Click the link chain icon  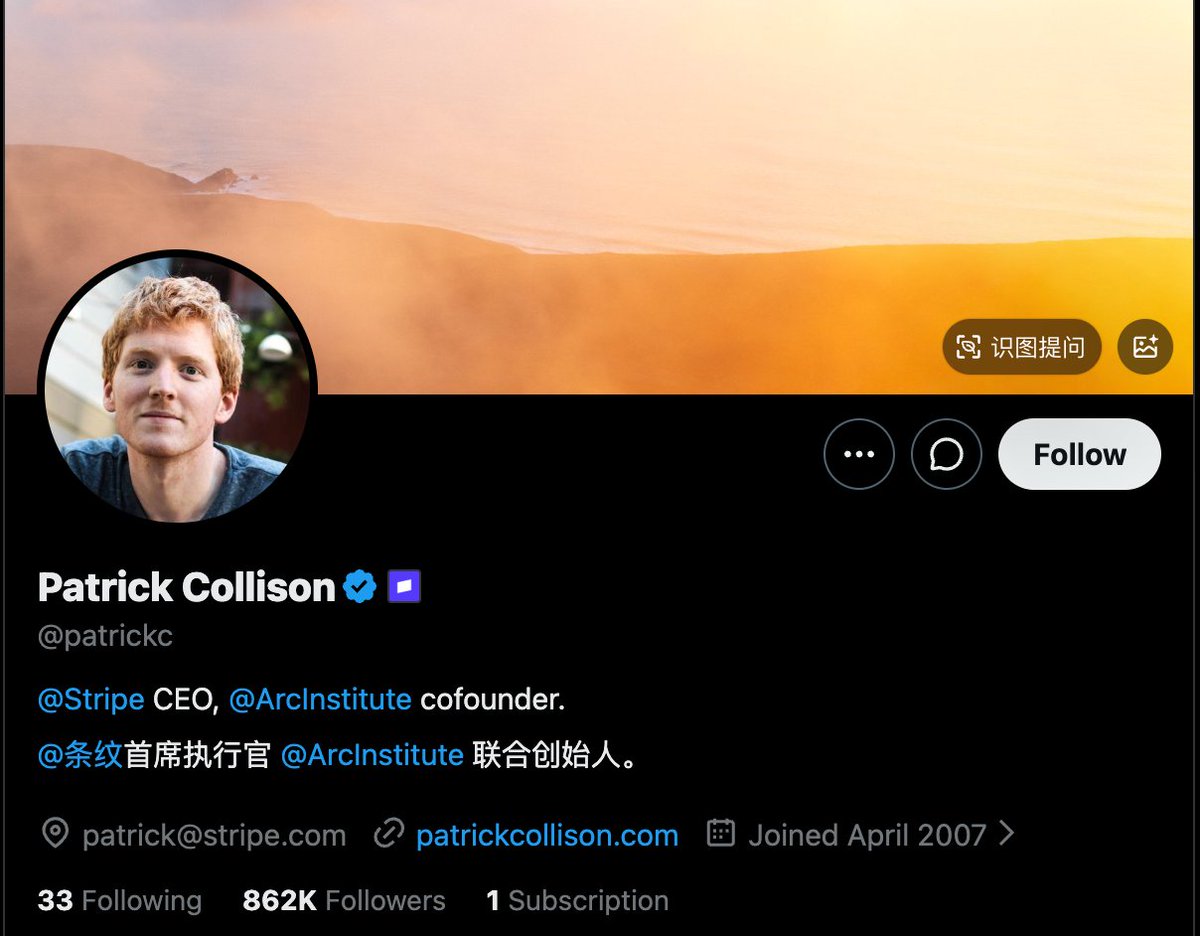click(x=389, y=834)
